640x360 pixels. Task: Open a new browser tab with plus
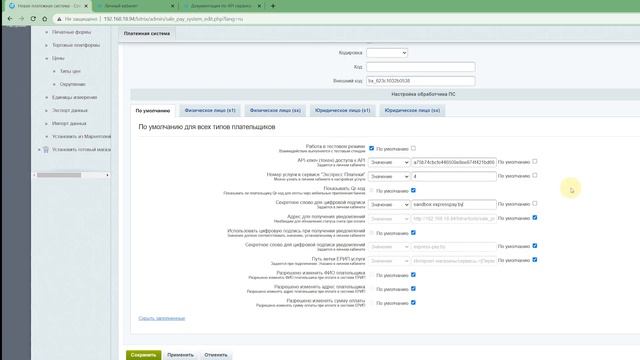click(273, 6)
